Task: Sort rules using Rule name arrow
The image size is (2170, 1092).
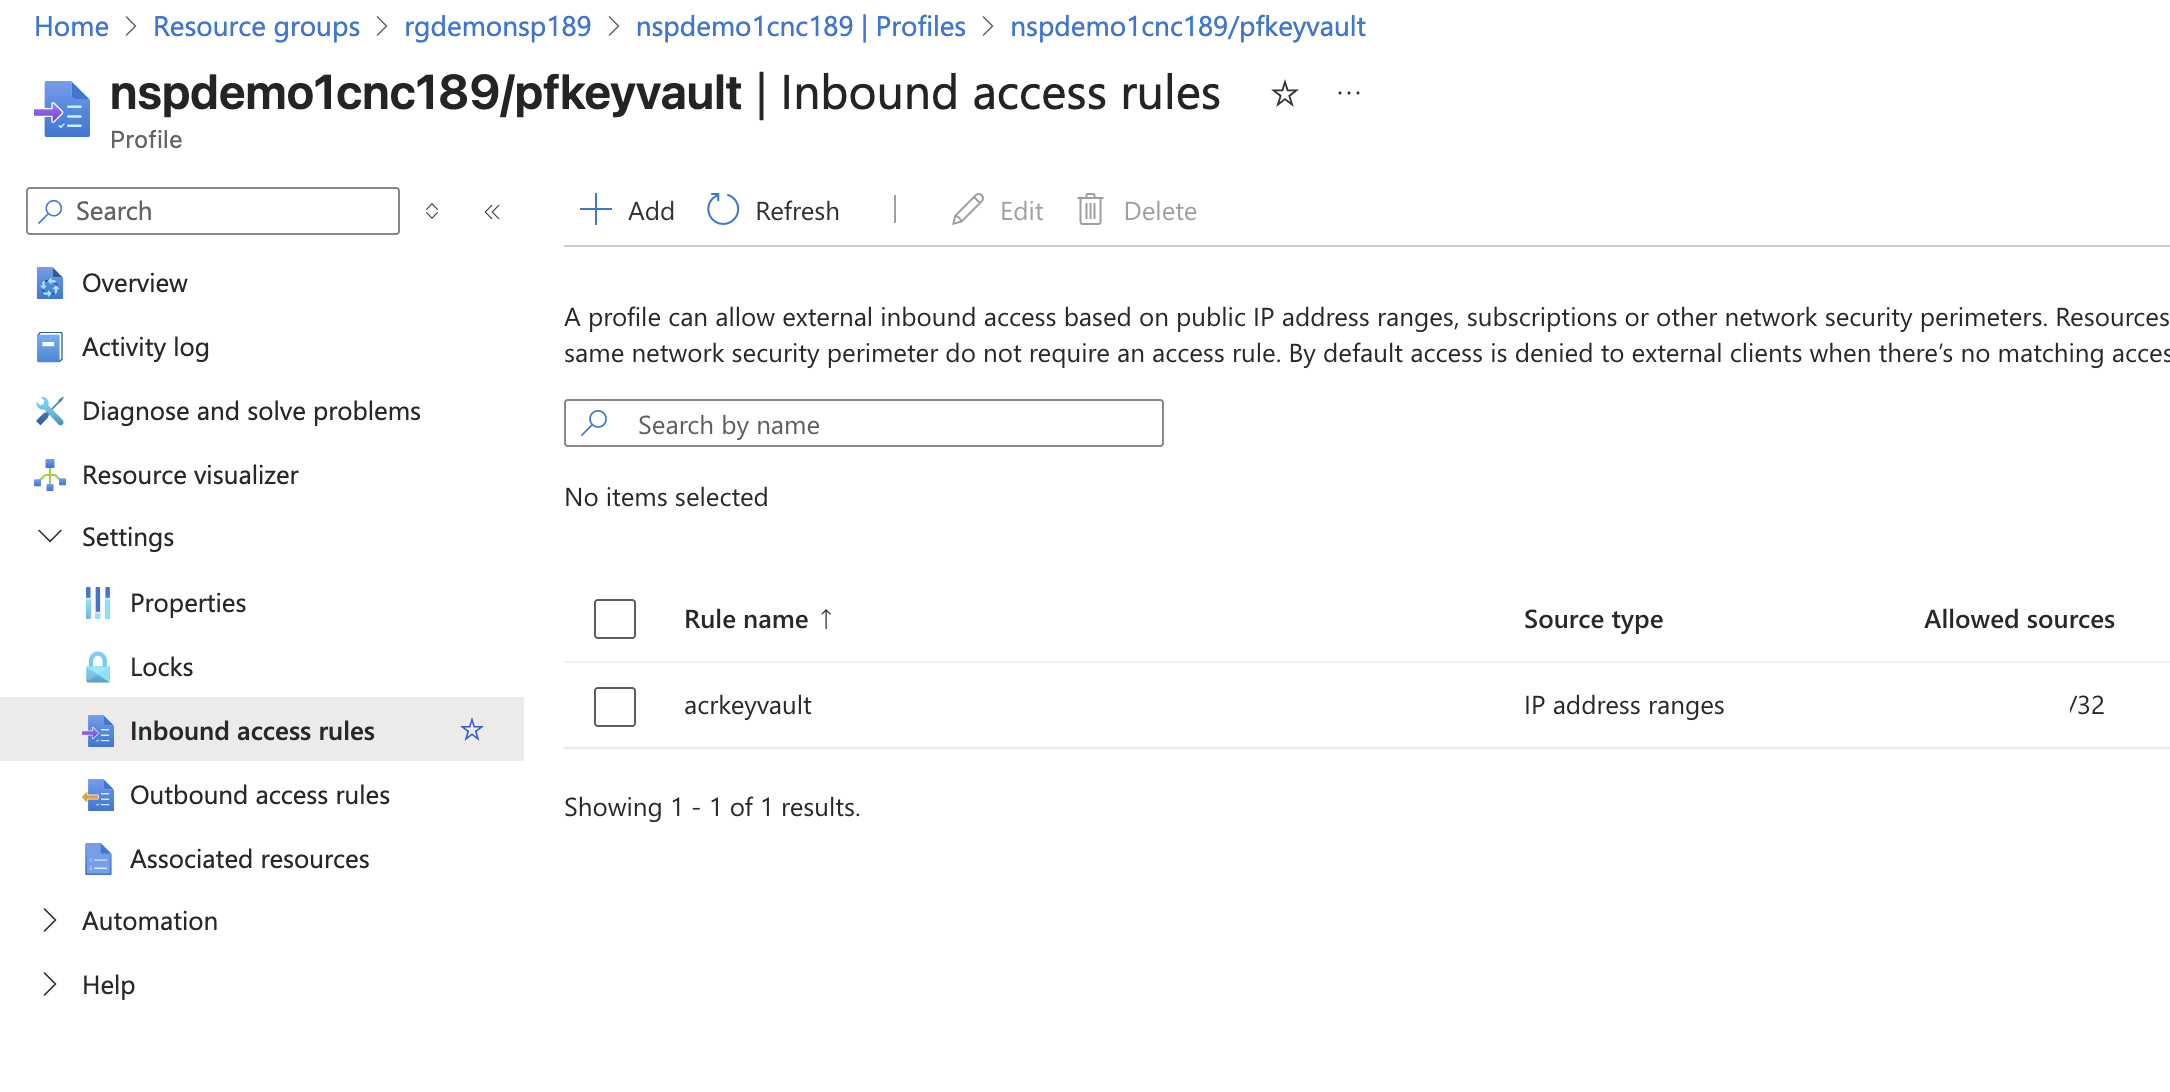Action: 827,618
